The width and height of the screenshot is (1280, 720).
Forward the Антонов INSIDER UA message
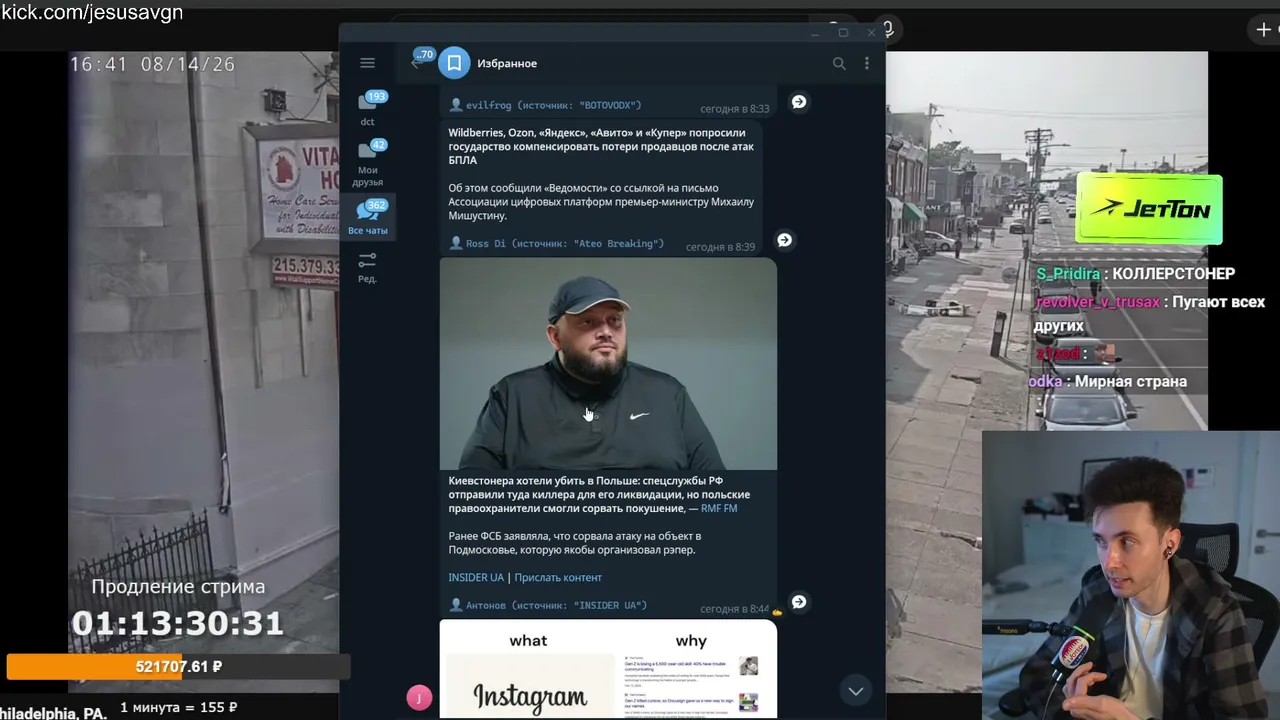799,602
